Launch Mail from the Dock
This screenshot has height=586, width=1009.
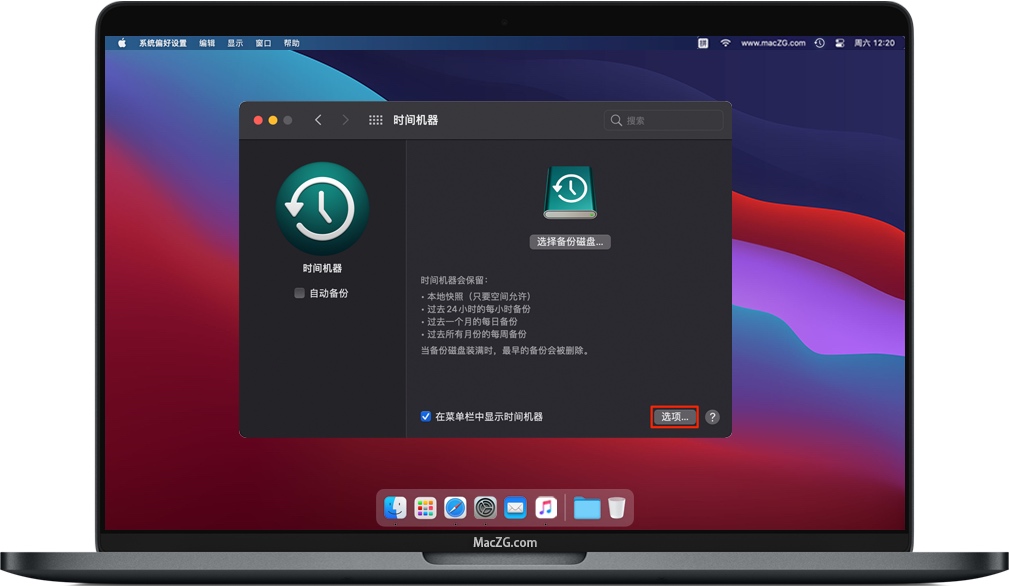click(x=514, y=507)
